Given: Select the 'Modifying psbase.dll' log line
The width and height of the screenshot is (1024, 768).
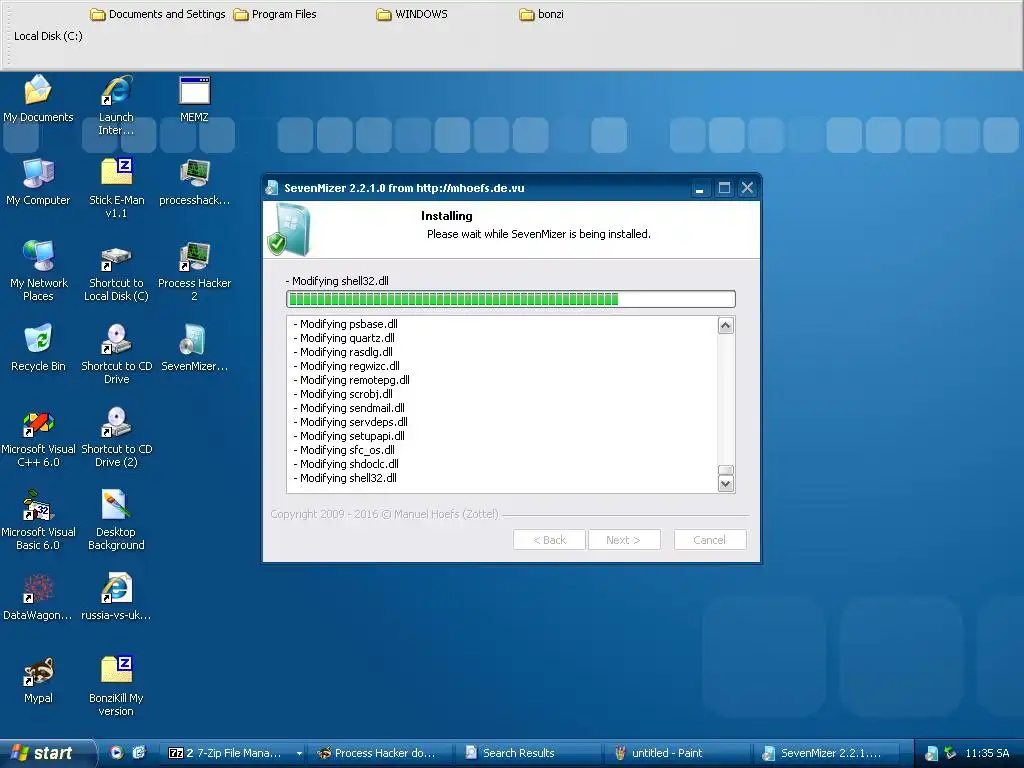Looking at the screenshot, I should click(345, 324).
